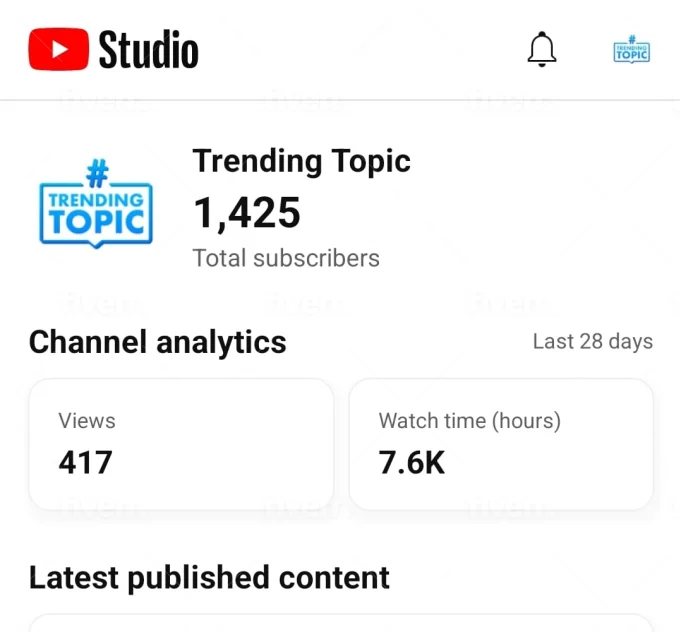The image size is (680, 632).
Task: Click the Views label in analytics
Action: [x=87, y=421]
